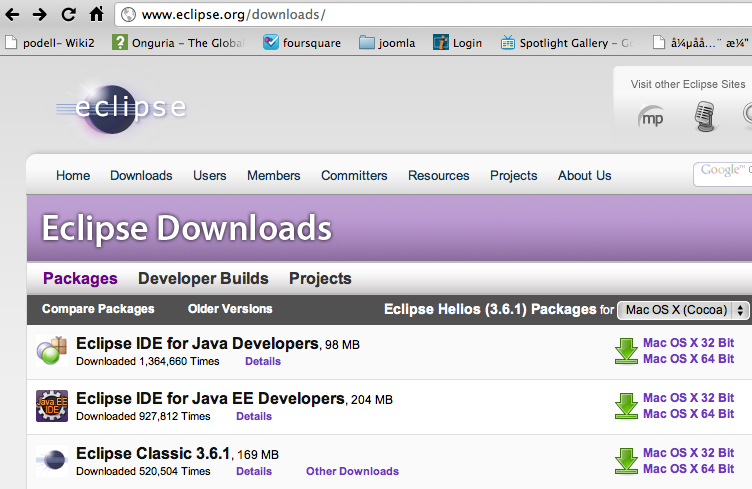This screenshot has height=489, width=752.
Task: Download Eclipse Classic Mac OS X 64 Bit
Action: 688,469
